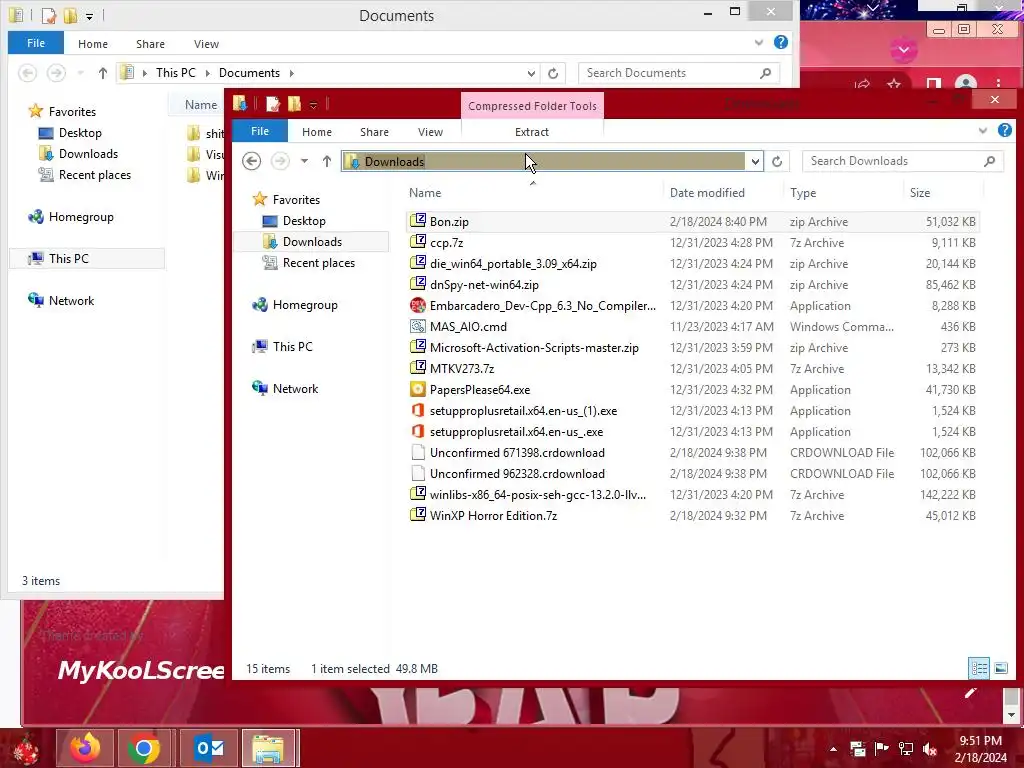Open Outlook from the taskbar
Viewport: 1024px width, 768px height.
(210, 748)
